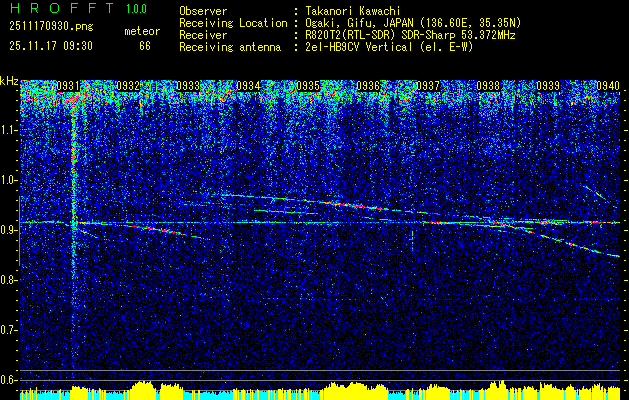
Task: Click the meteor label
Action: pos(142,31)
